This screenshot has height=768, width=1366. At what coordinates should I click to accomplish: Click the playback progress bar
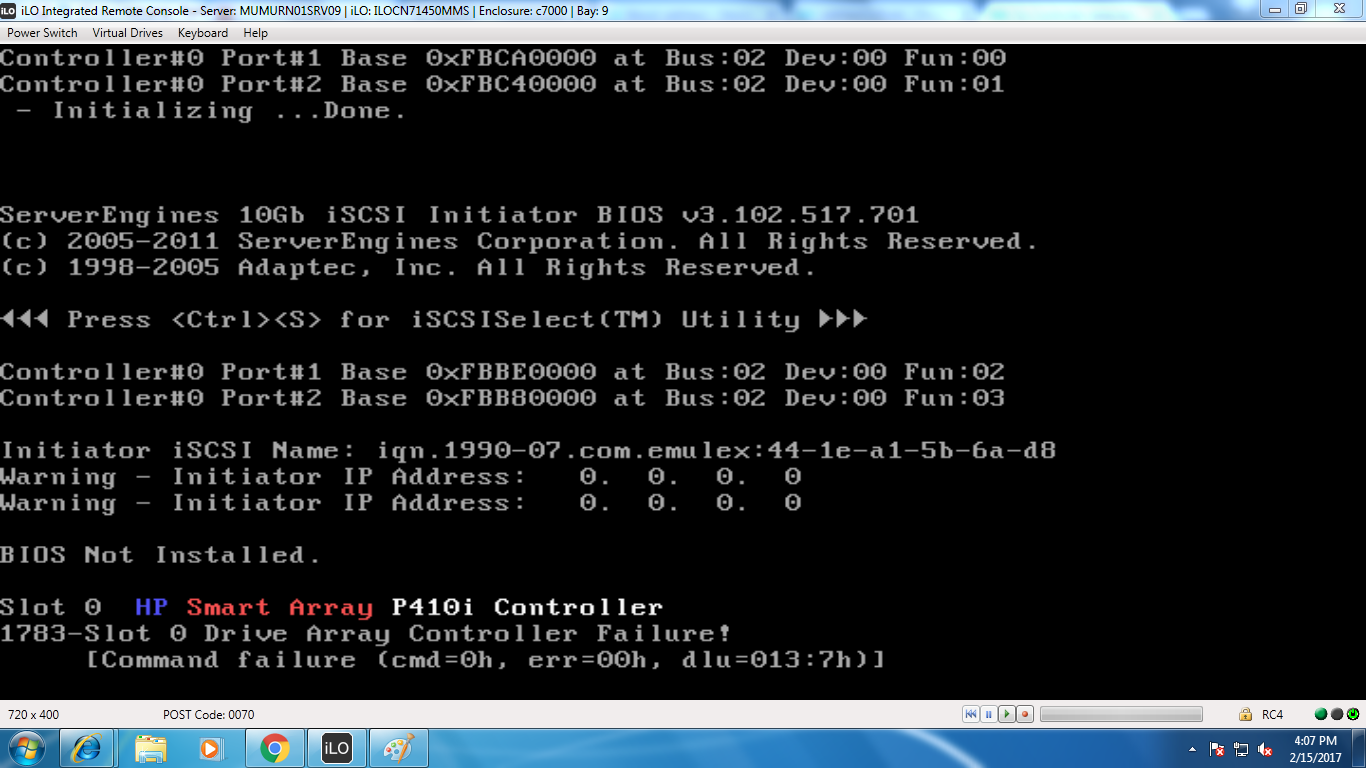tap(1121, 714)
